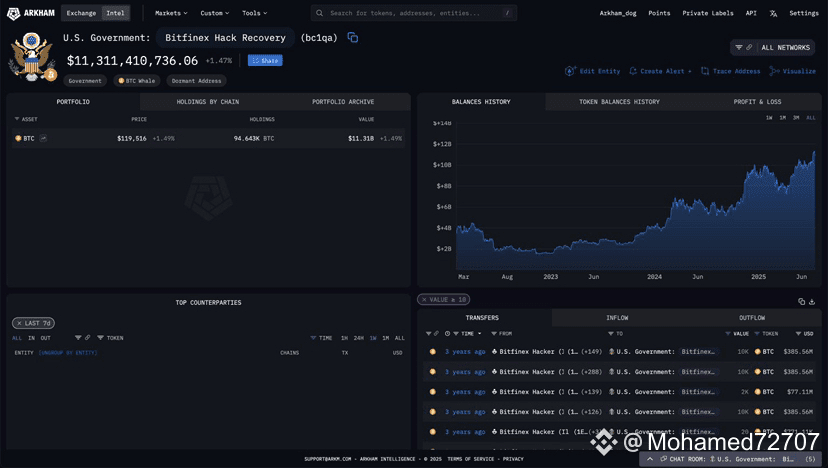The width and height of the screenshot is (828, 468).
Task: Click the chat room bubble icon
Action: (664, 459)
